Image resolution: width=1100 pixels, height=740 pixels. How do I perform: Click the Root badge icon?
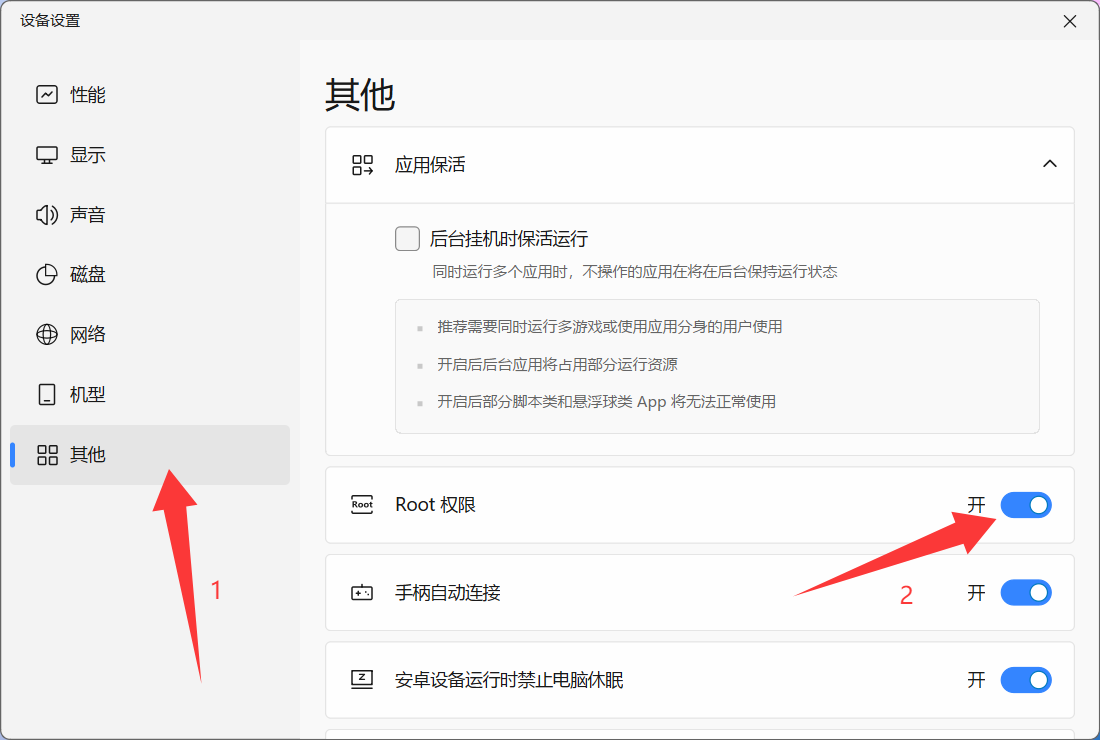tap(362, 504)
